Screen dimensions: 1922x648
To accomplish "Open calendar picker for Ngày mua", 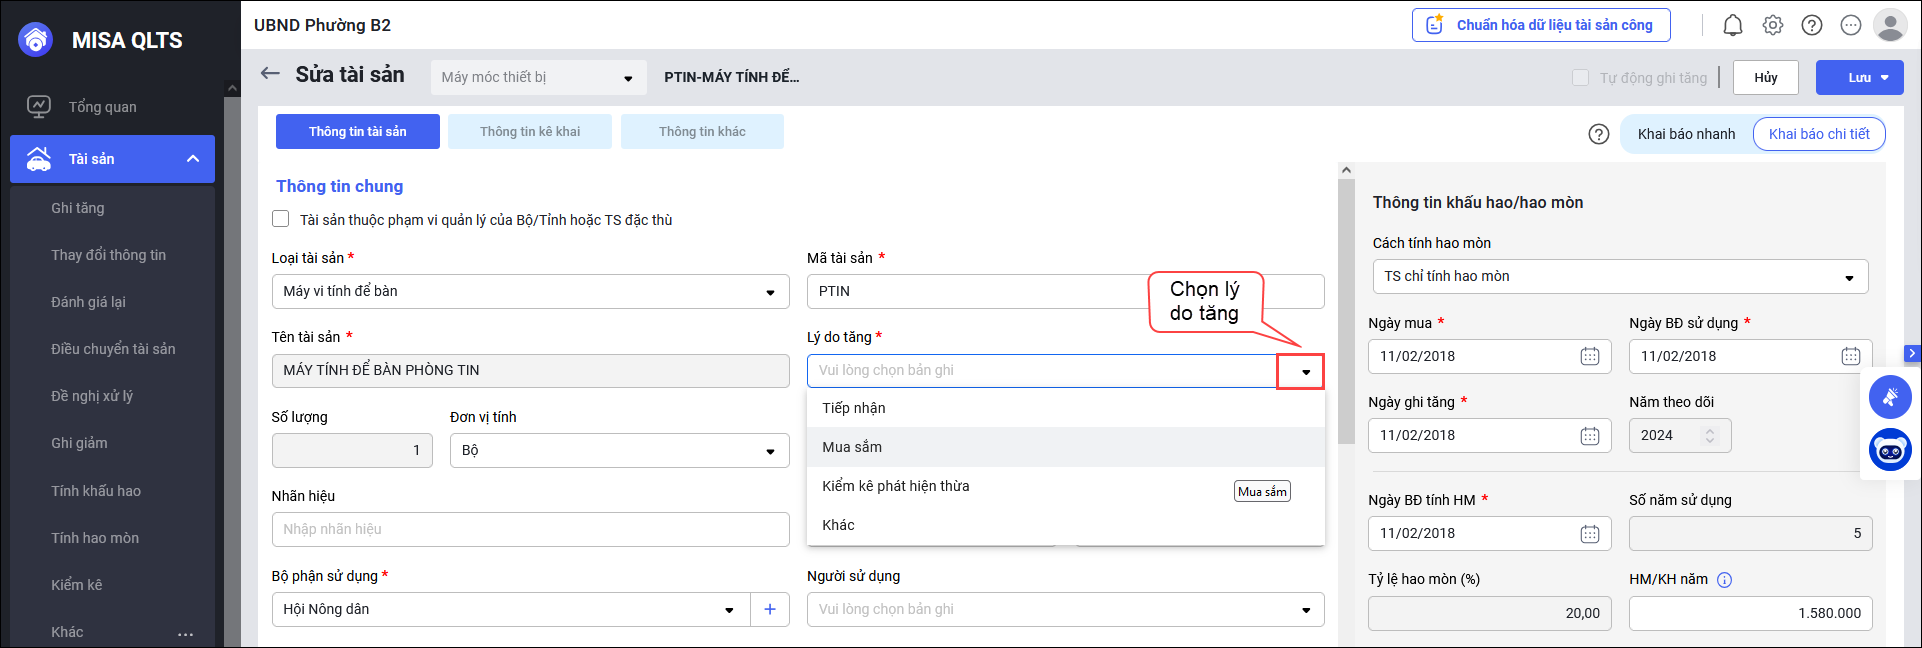I will [x=1590, y=357].
